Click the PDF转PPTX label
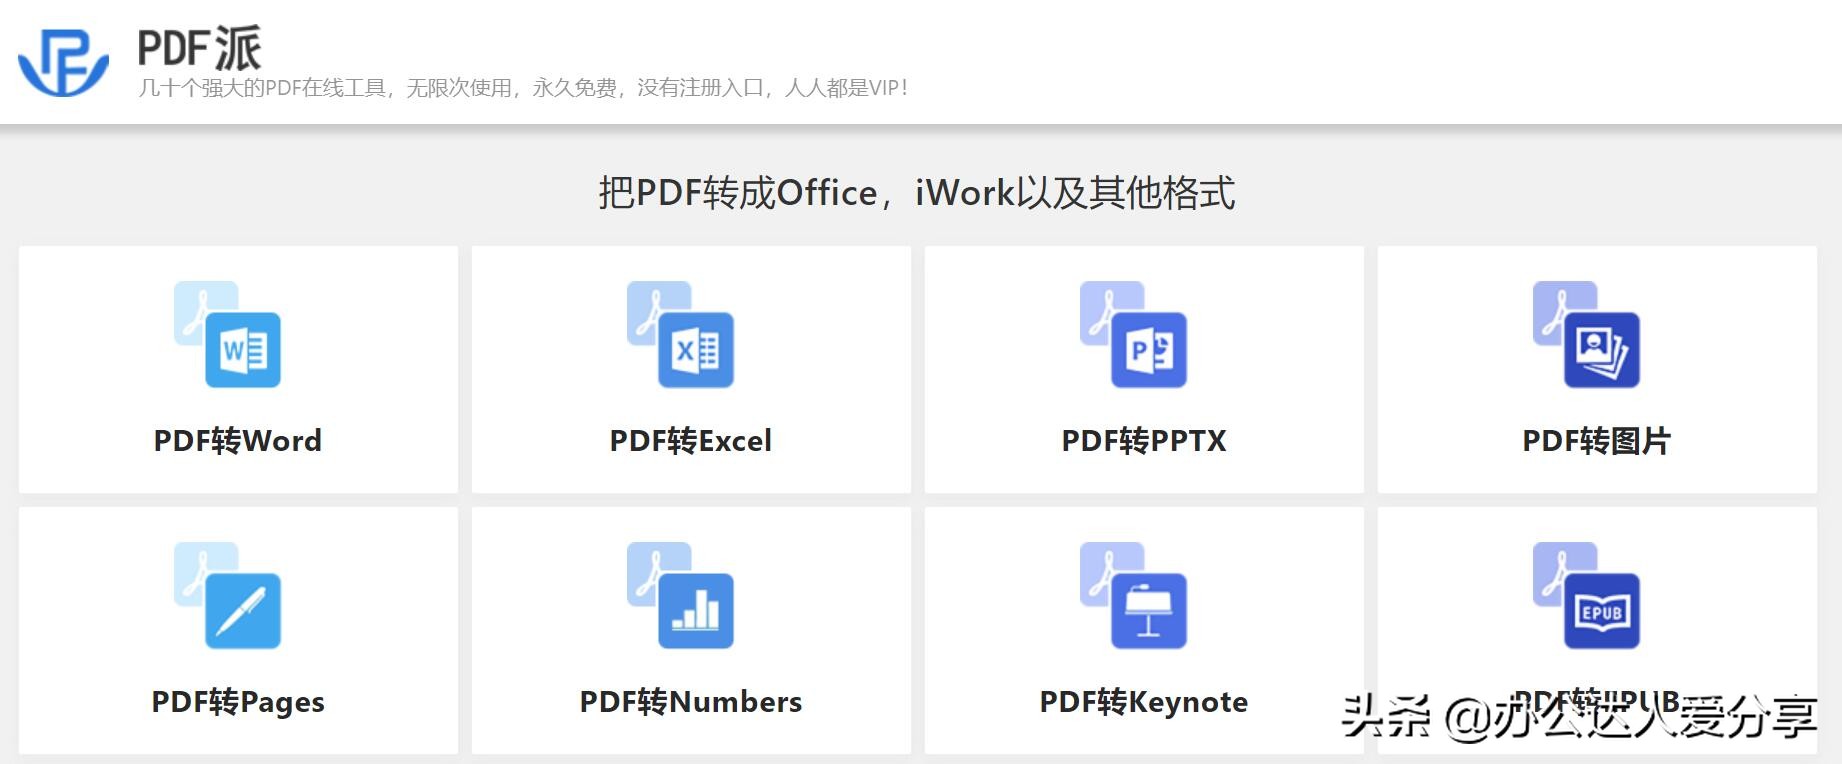The height and width of the screenshot is (764, 1842). (1144, 441)
